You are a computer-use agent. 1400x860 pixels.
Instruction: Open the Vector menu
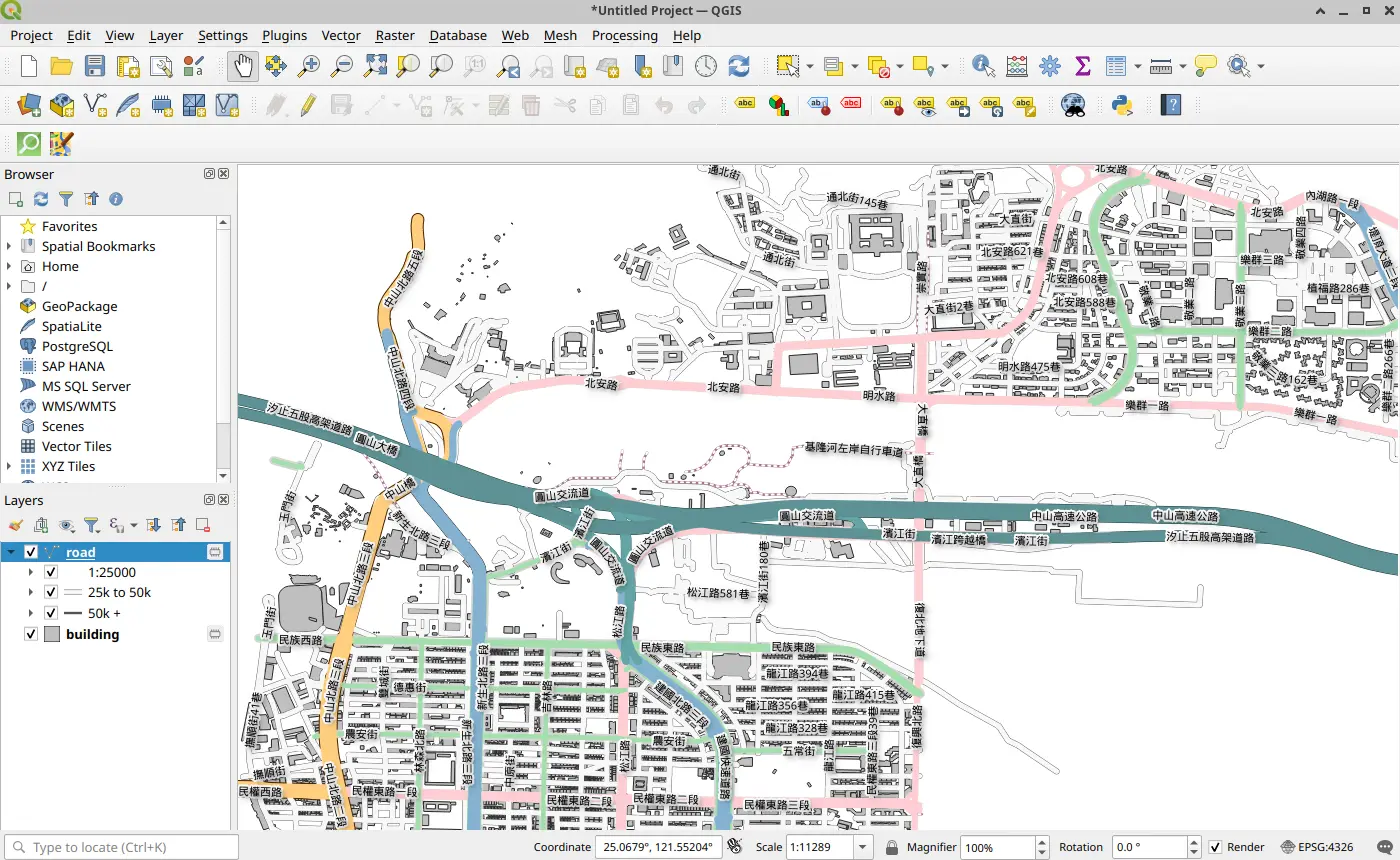point(340,35)
